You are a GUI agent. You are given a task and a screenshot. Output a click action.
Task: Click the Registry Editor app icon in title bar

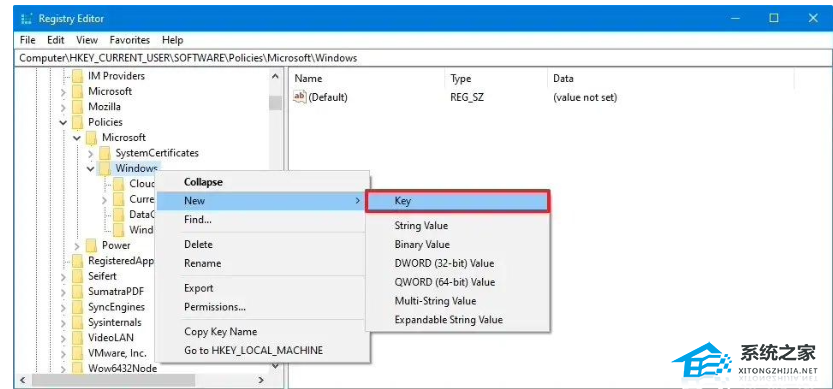[x=26, y=19]
